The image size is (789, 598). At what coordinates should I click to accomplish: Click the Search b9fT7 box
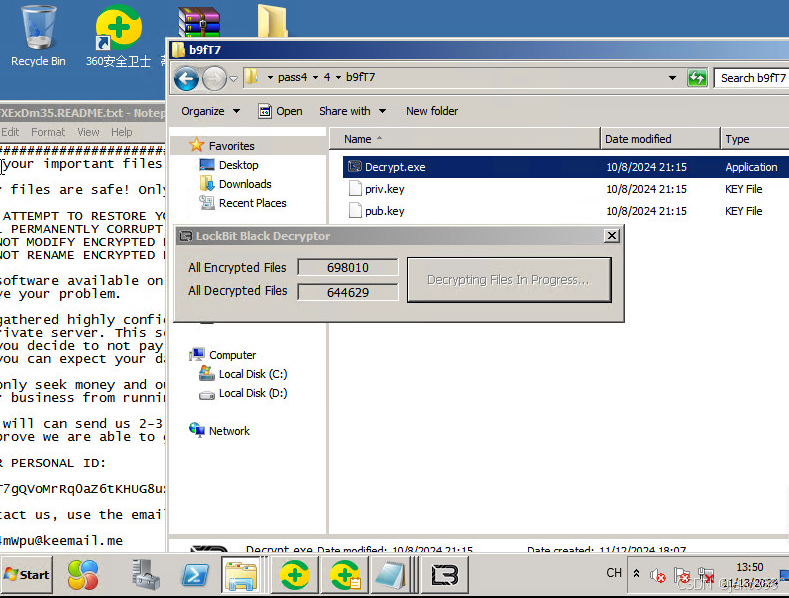[752, 78]
